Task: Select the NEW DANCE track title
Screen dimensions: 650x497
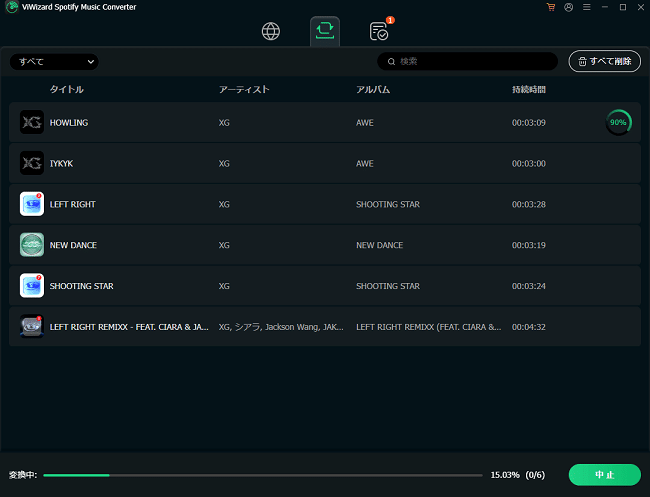Action: [x=73, y=245]
